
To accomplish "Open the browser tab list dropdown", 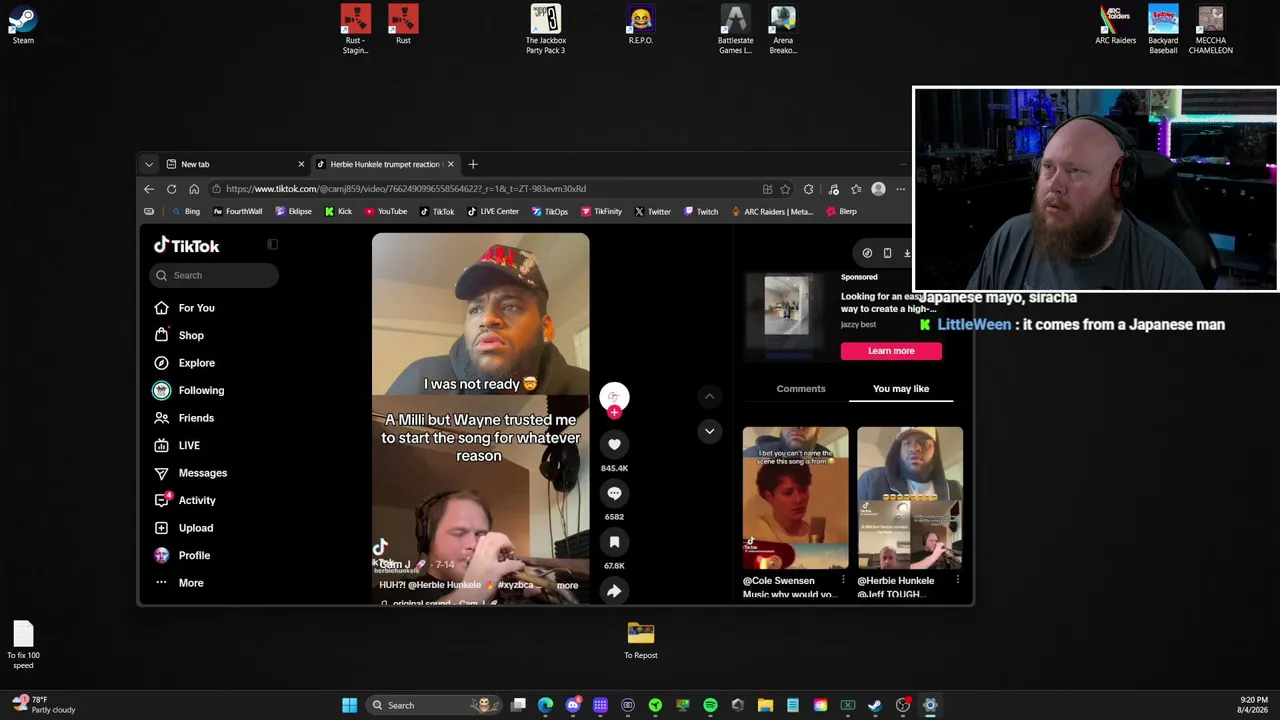I will tap(149, 164).
